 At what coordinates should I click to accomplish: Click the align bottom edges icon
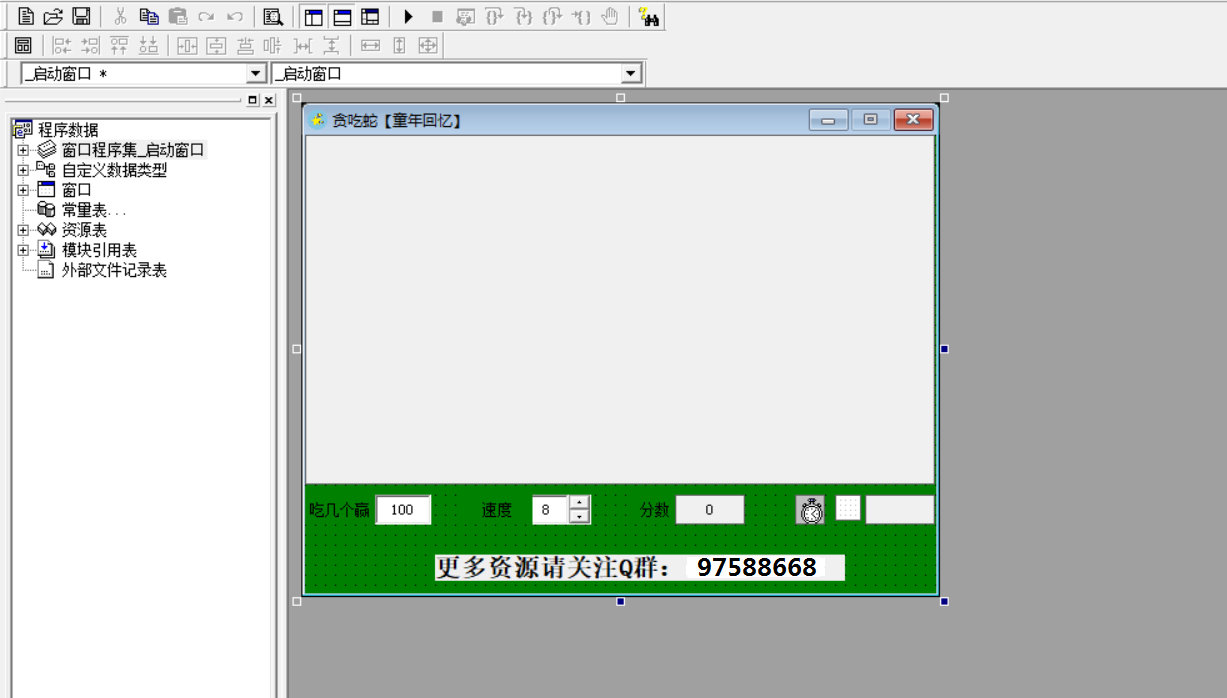149,45
